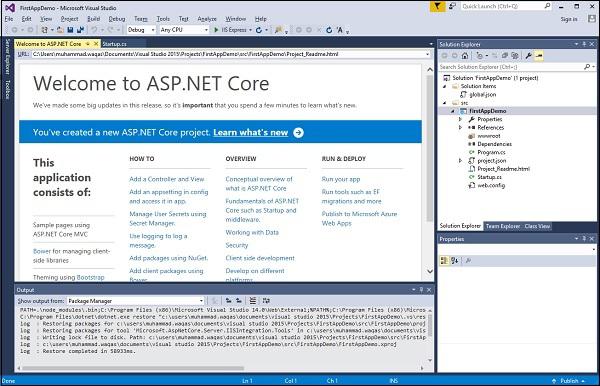Toggle Show All Files in Solution Explorer
Screen dimensions: 600x386
(515, 56)
